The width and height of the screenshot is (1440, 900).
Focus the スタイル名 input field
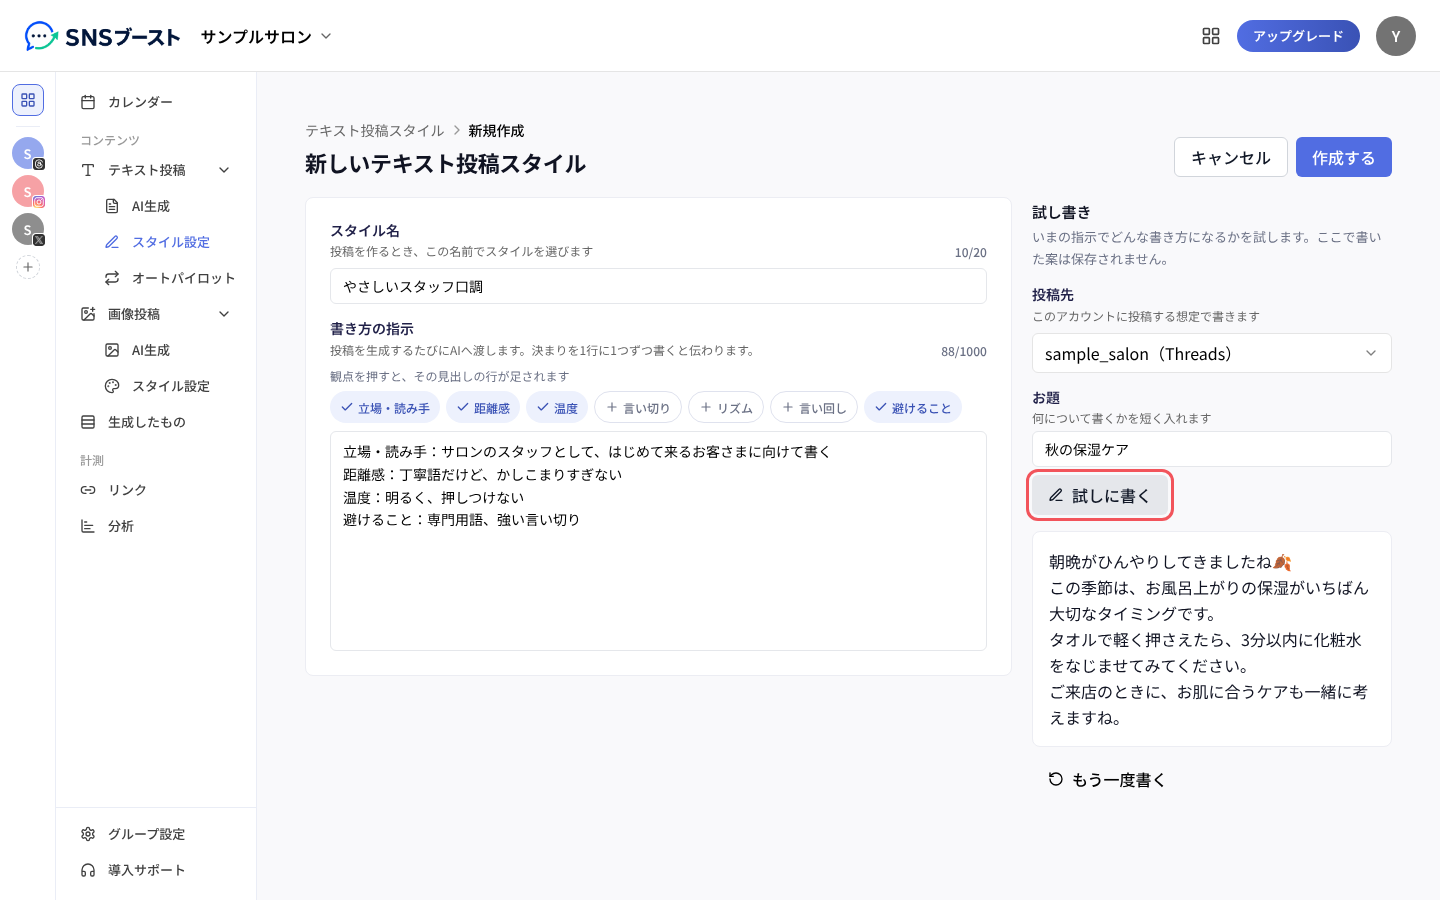point(658,286)
